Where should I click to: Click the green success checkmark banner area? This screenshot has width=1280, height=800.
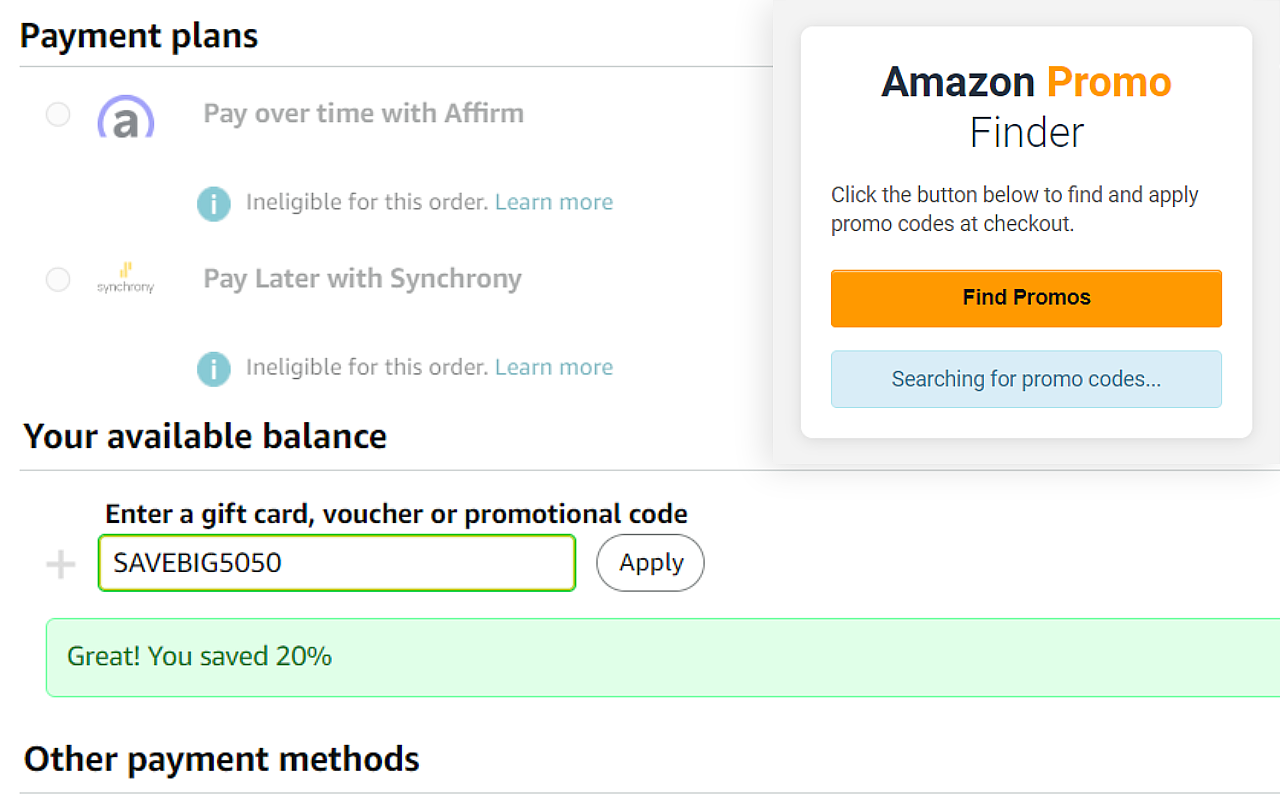400,657
